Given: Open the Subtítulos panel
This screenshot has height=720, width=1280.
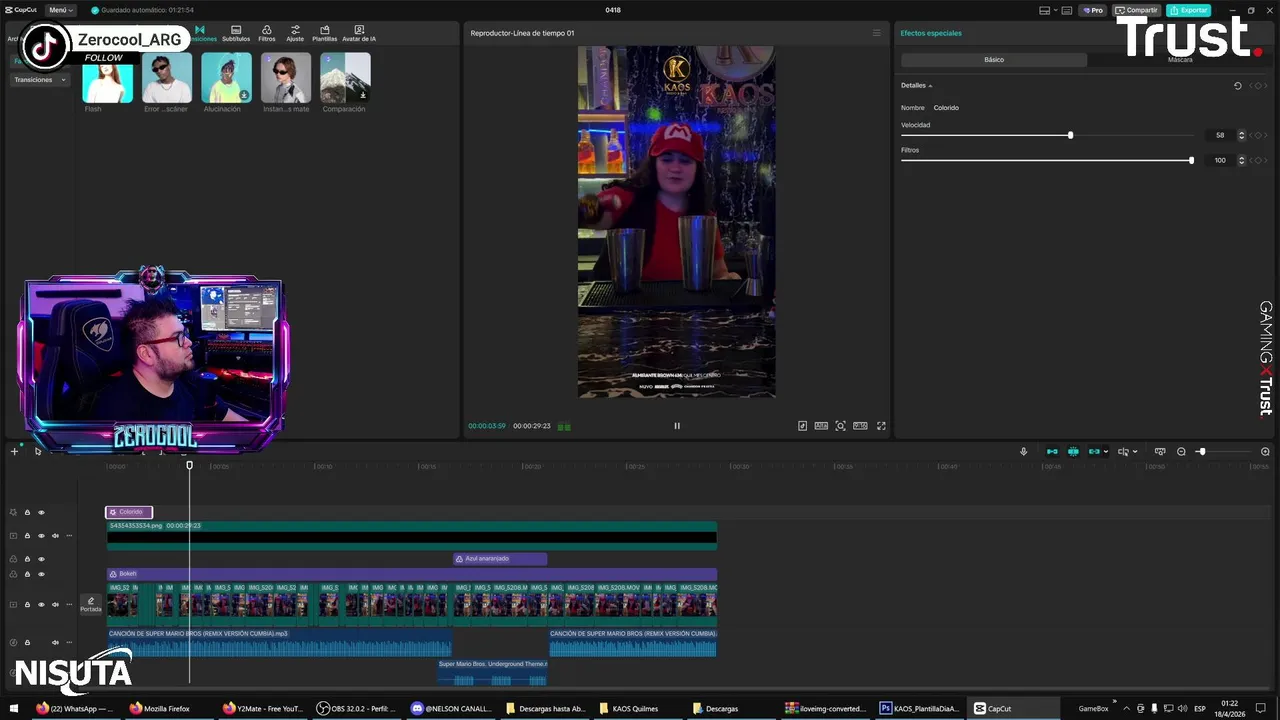Looking at the screenshot, I should pyautogui.click(x=236, y=33).
